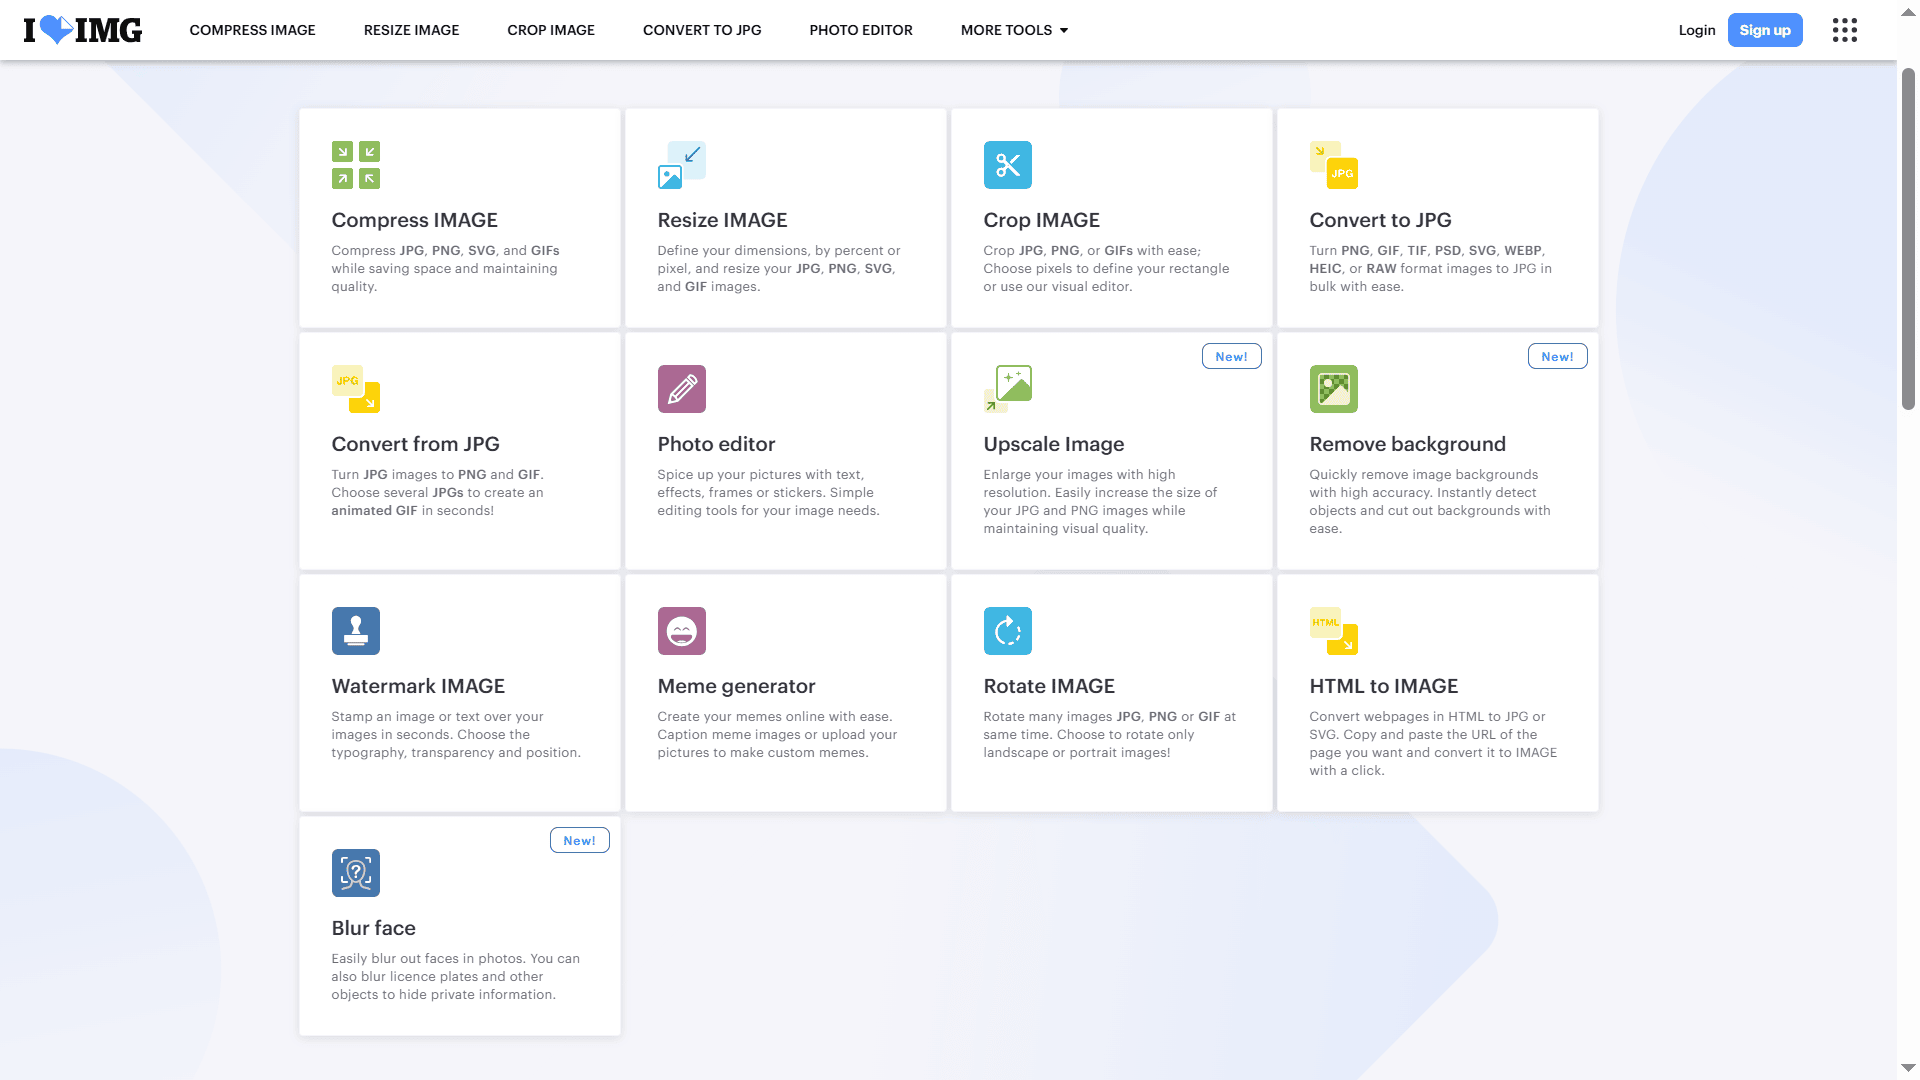
Task: Click the Blur face icon
Action: [x=355, y=873]
